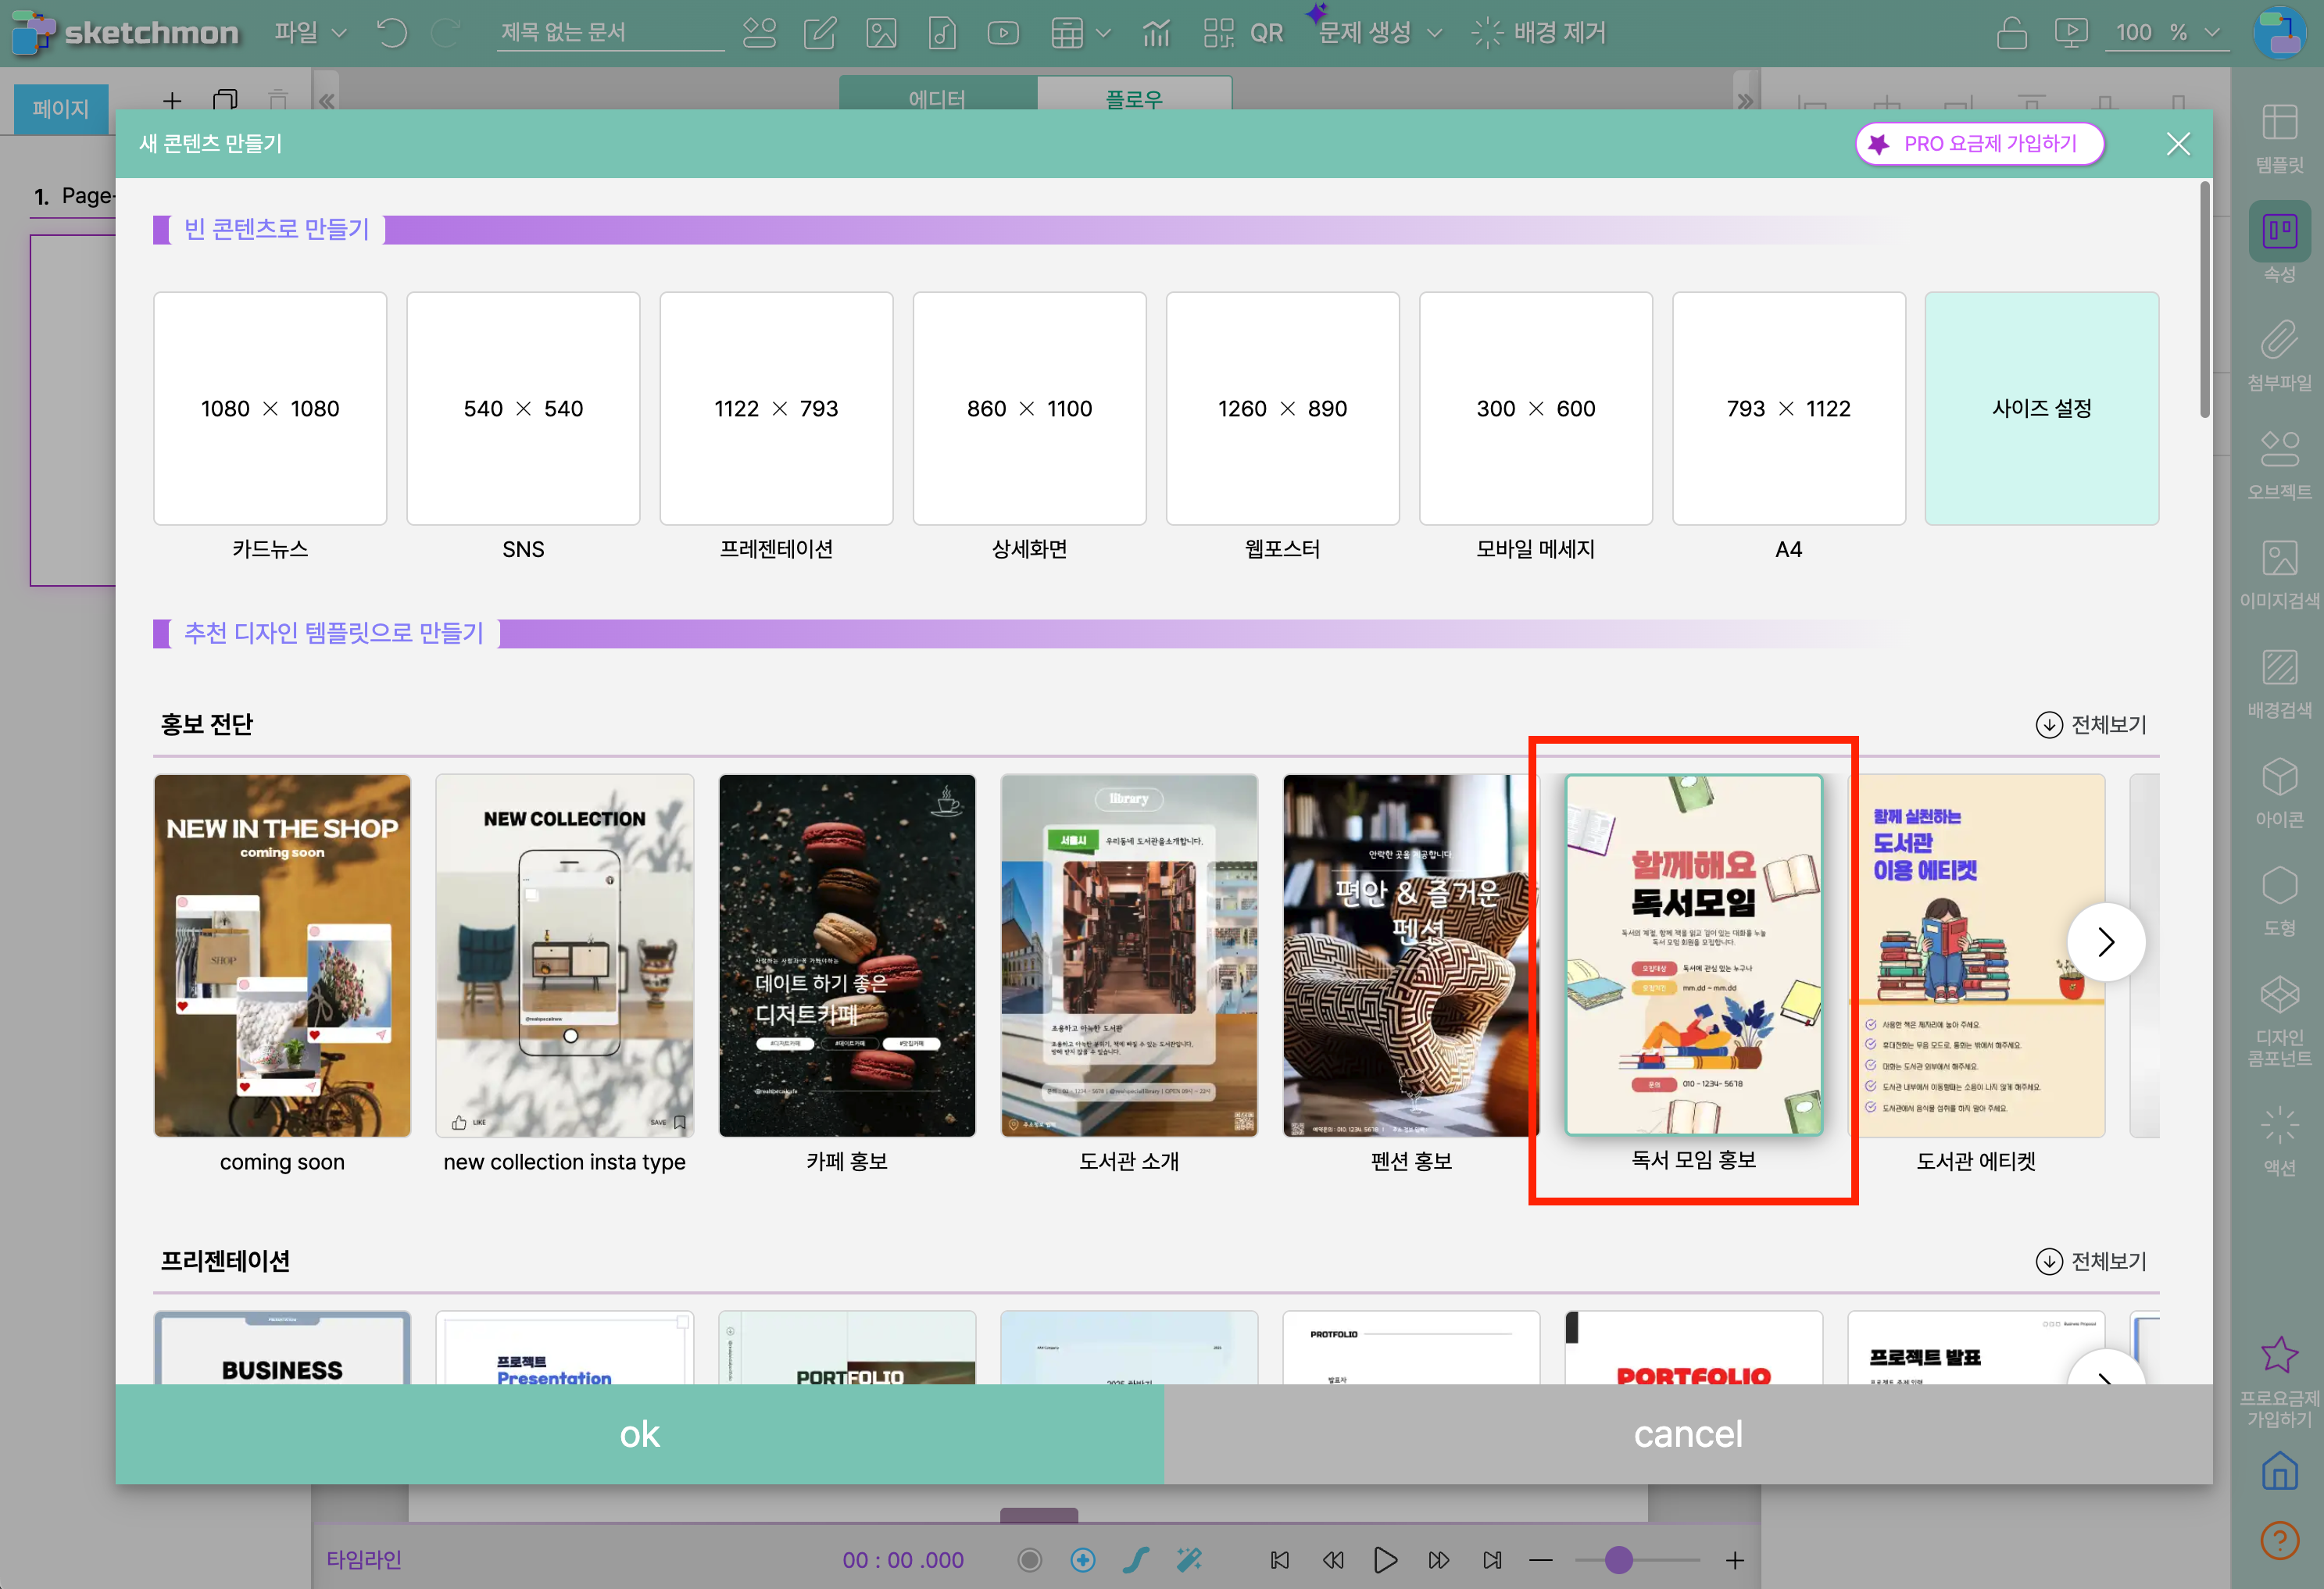Screen dimensions: 2324x1589
Task: Expand 홍보 전단 전체보기
Action: pos(2091,724)
